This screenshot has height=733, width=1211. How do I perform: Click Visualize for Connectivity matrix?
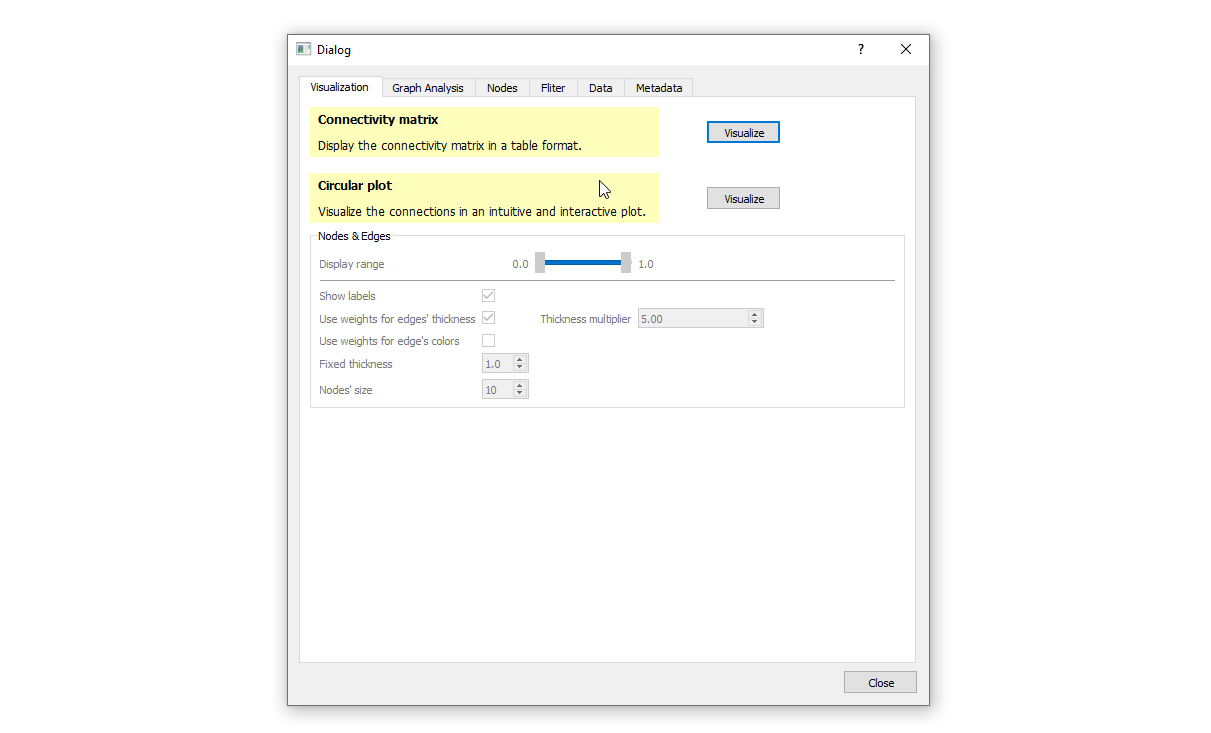coord(743,132)
